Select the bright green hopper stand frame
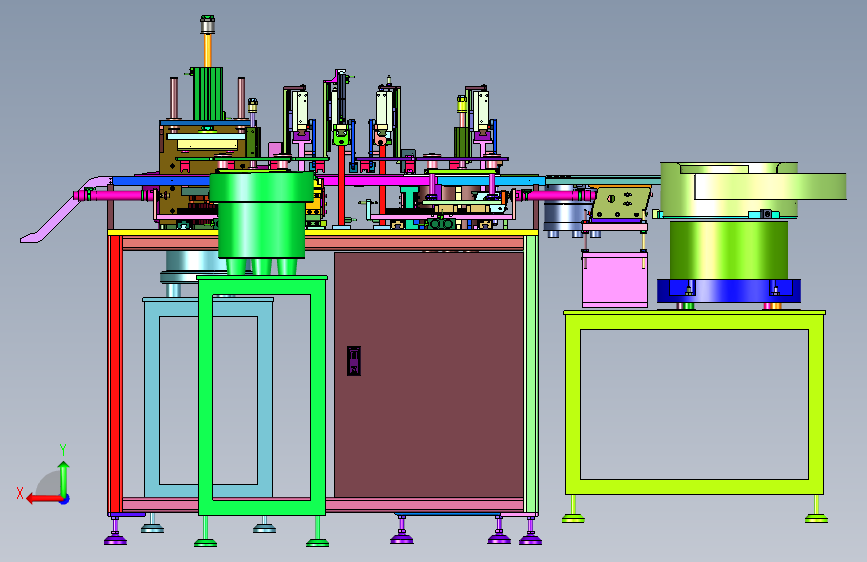 click(262, 395)
